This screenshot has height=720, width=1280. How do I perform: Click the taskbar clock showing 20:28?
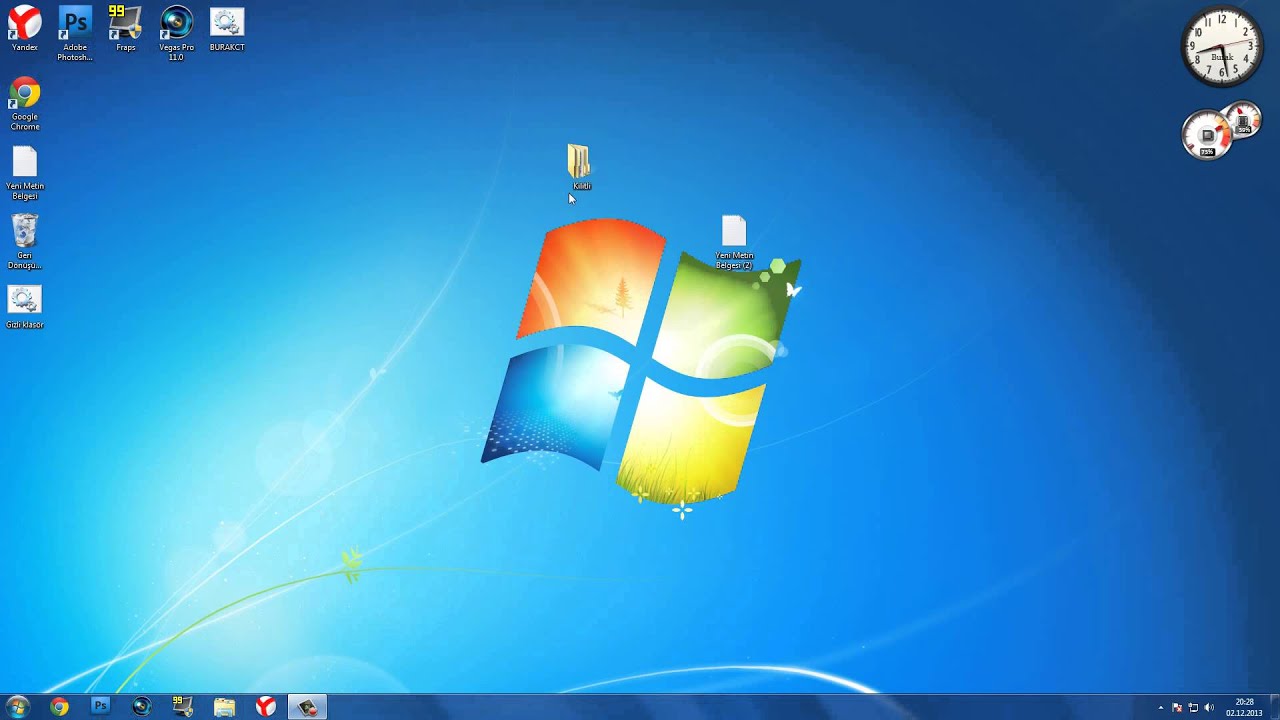pos(1244,707)
